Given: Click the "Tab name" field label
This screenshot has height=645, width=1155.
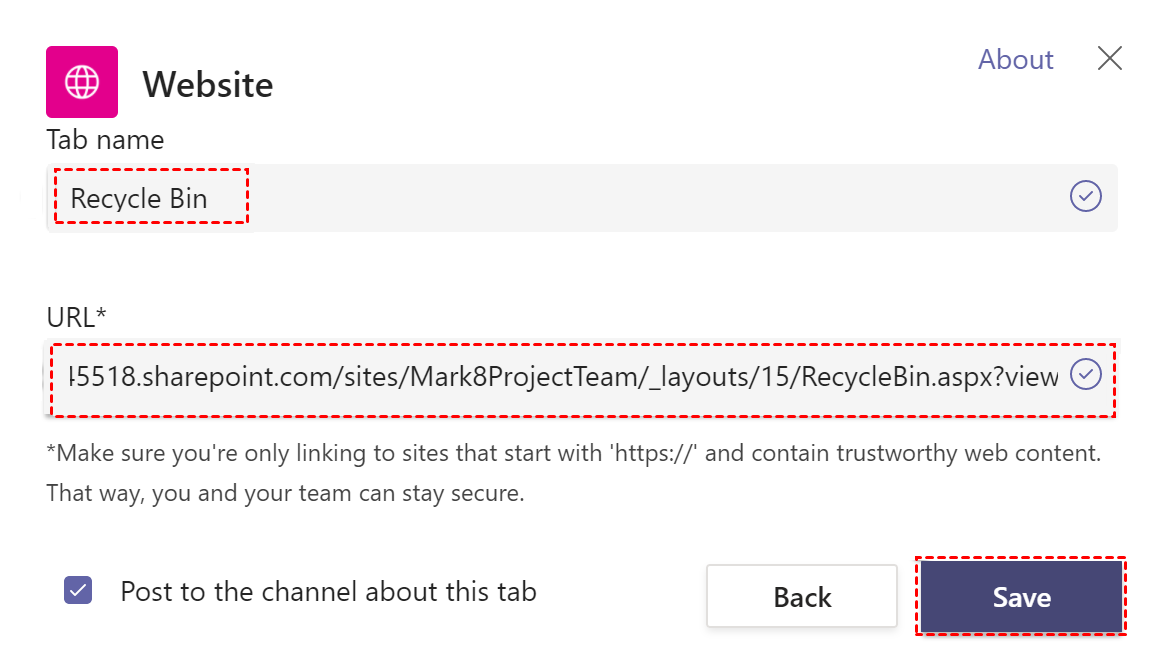Looking at the screenshot, I should [x=105, y=140].
